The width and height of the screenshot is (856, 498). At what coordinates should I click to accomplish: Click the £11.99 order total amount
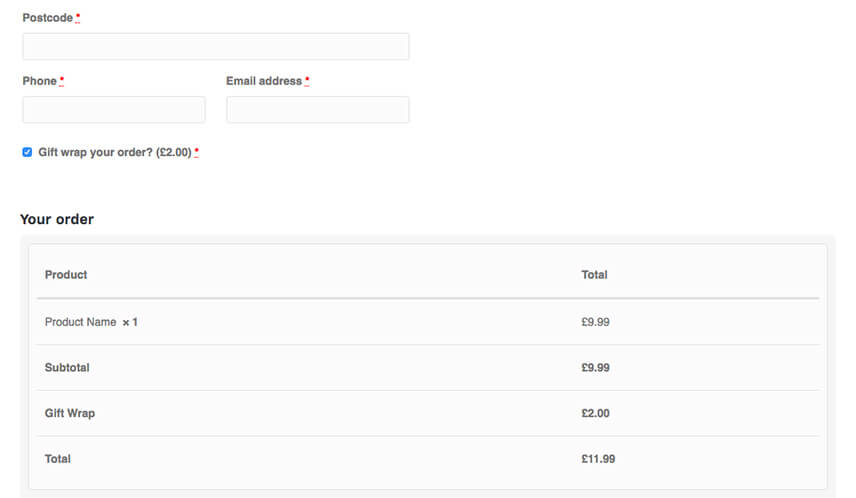click(x=598, y=459)
